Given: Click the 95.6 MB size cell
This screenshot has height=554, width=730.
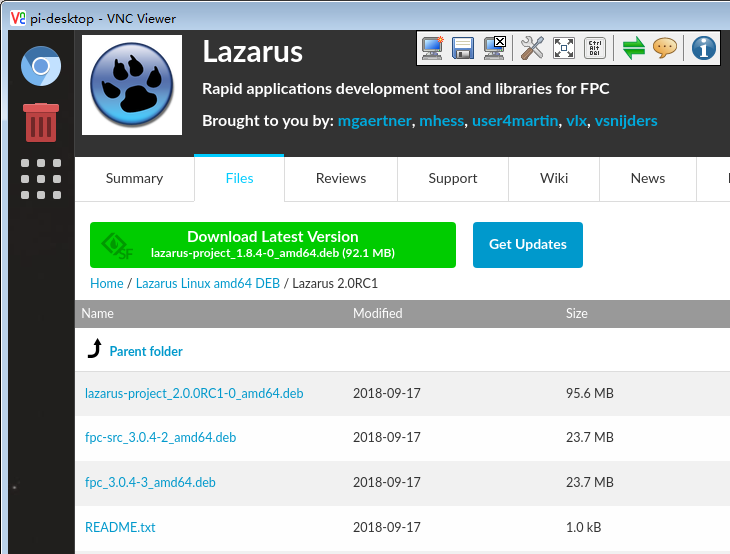Looking at the screenshot, I should pyautogui.click(x=589, y=393).
